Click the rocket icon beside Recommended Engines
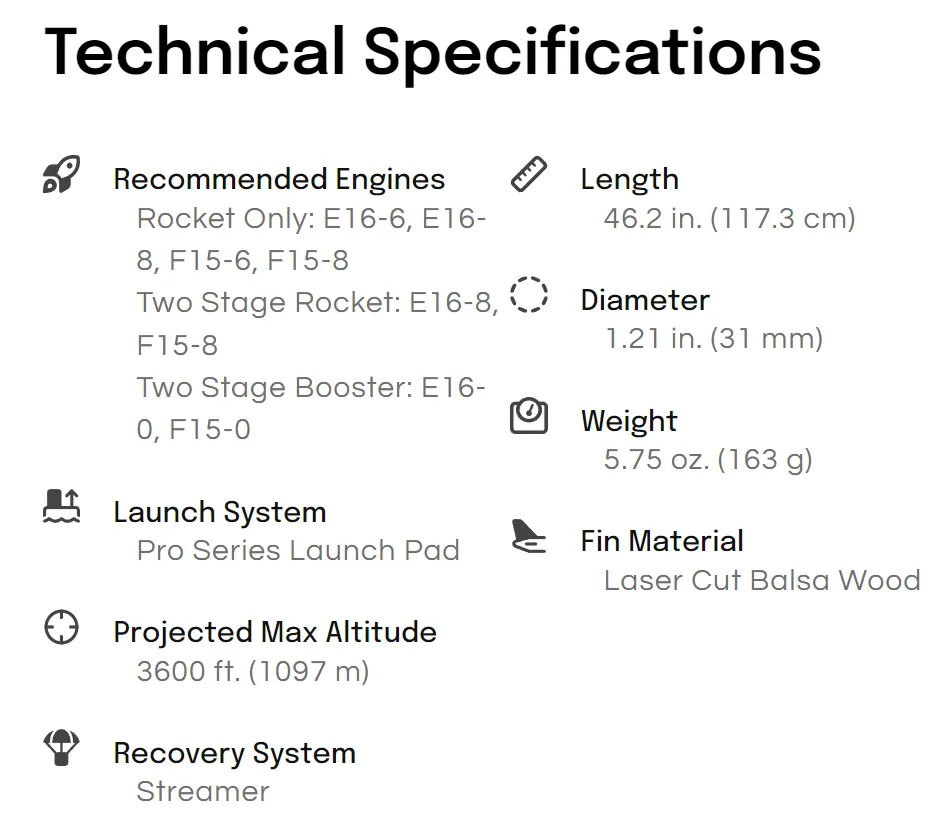 pyautogui.click(x=61, y=174)
